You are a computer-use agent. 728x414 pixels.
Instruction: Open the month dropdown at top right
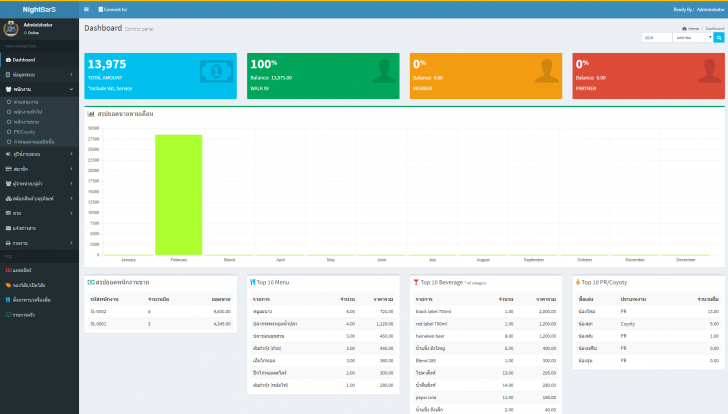693,38
